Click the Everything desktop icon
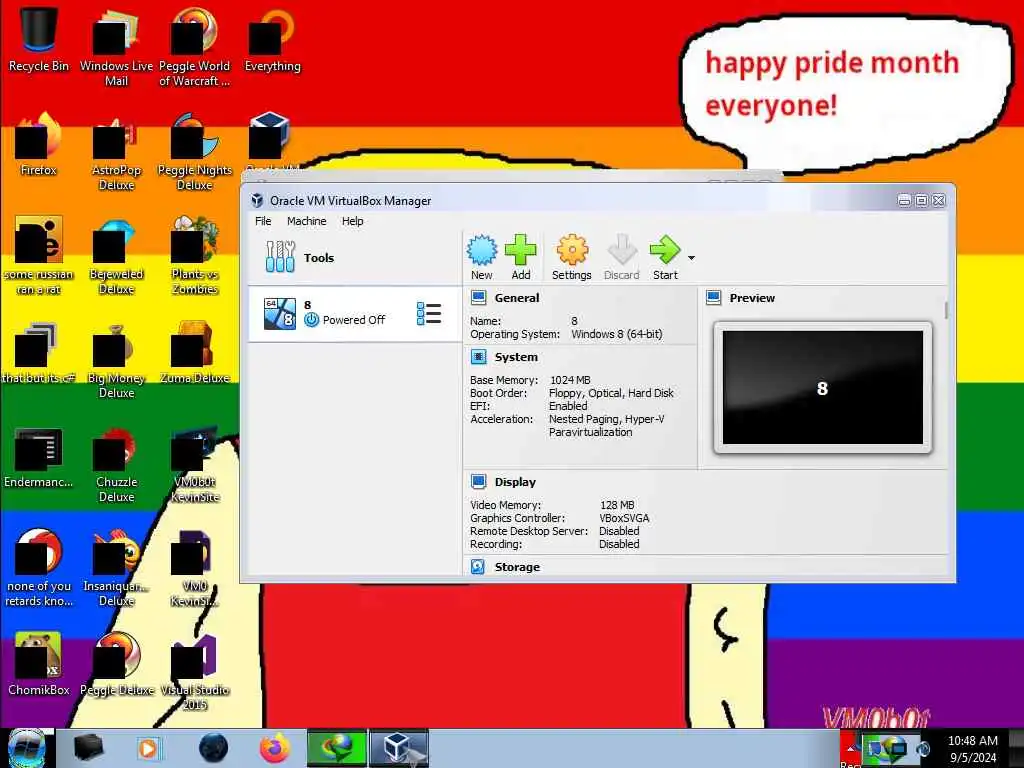1024x768 pixels. click(272, 39)
